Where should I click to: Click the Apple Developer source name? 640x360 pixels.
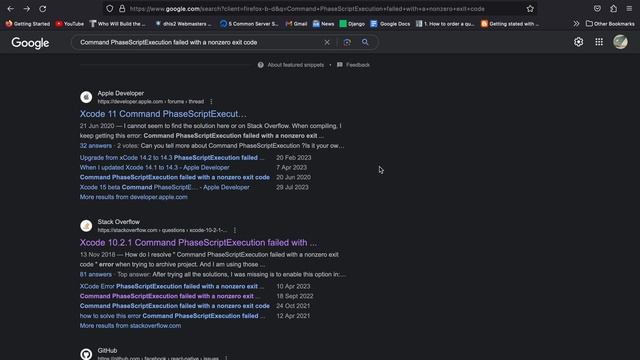pos(121,93)
